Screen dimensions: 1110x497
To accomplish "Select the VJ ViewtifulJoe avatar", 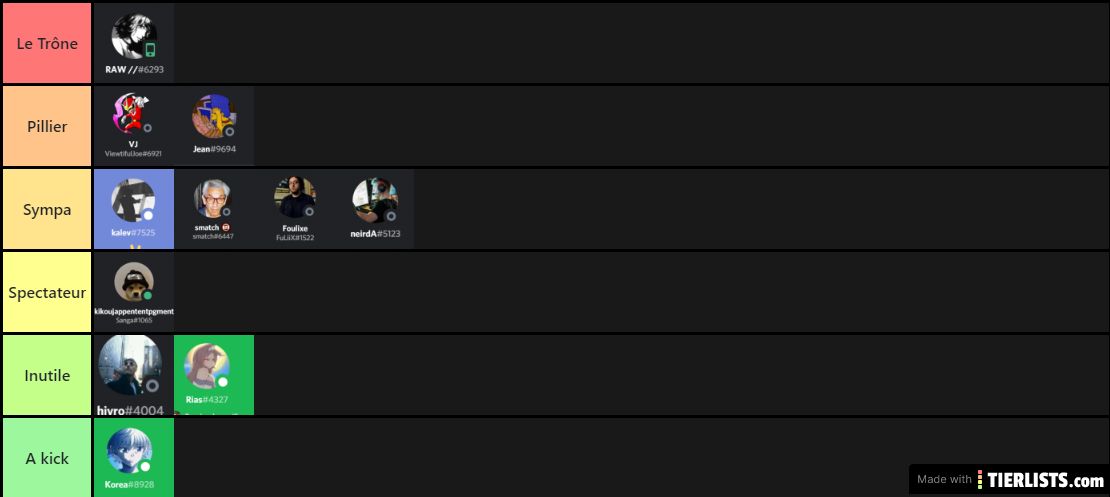I will click(x=134, y=113).
